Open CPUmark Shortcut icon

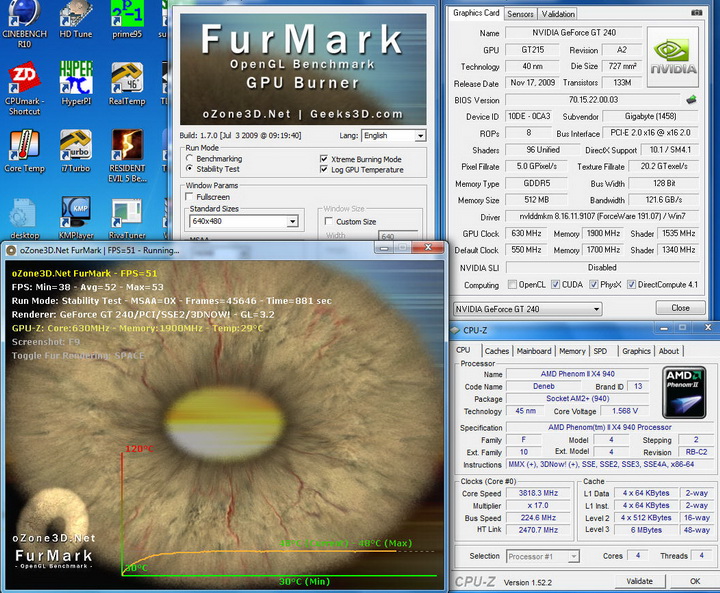[x=24, y=88]
